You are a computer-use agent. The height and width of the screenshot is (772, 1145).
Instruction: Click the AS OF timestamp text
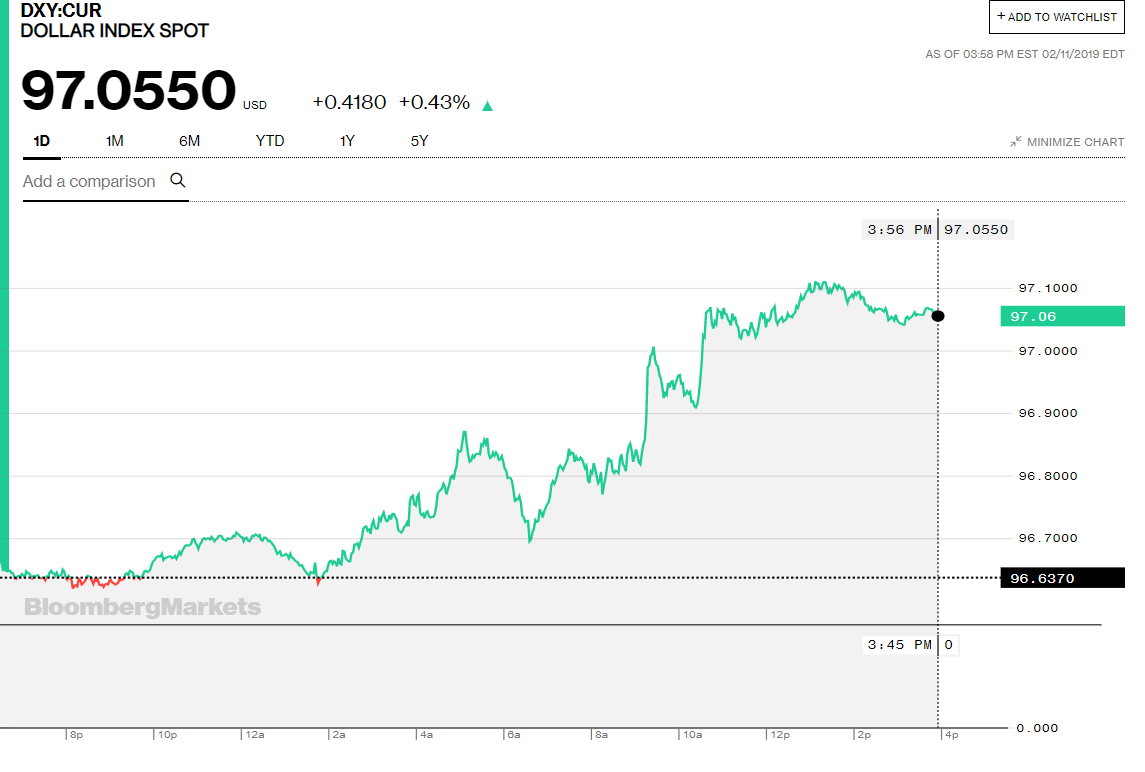pyautogui.click(x=1025, y=54)
